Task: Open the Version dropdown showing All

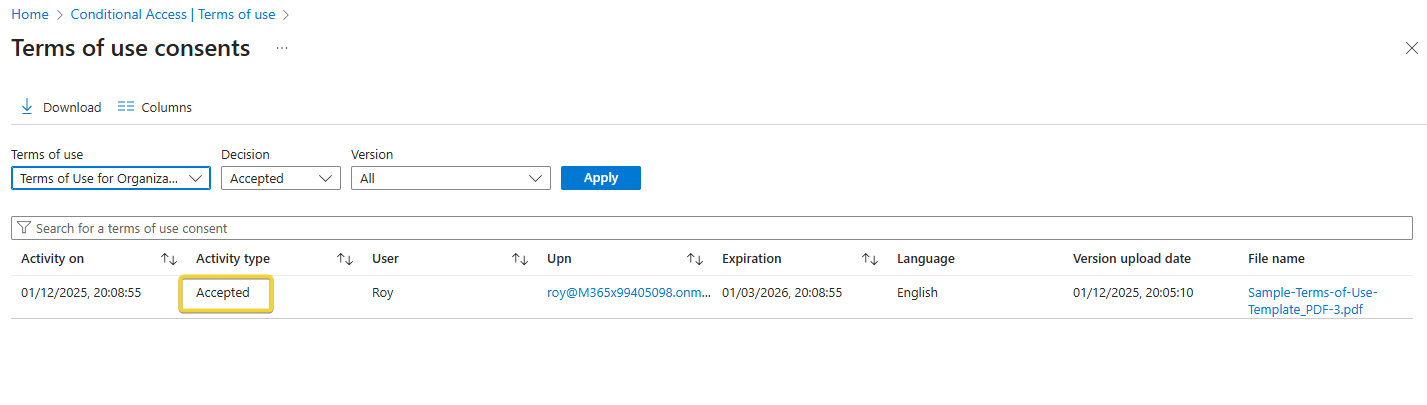Action: point(450,178)
